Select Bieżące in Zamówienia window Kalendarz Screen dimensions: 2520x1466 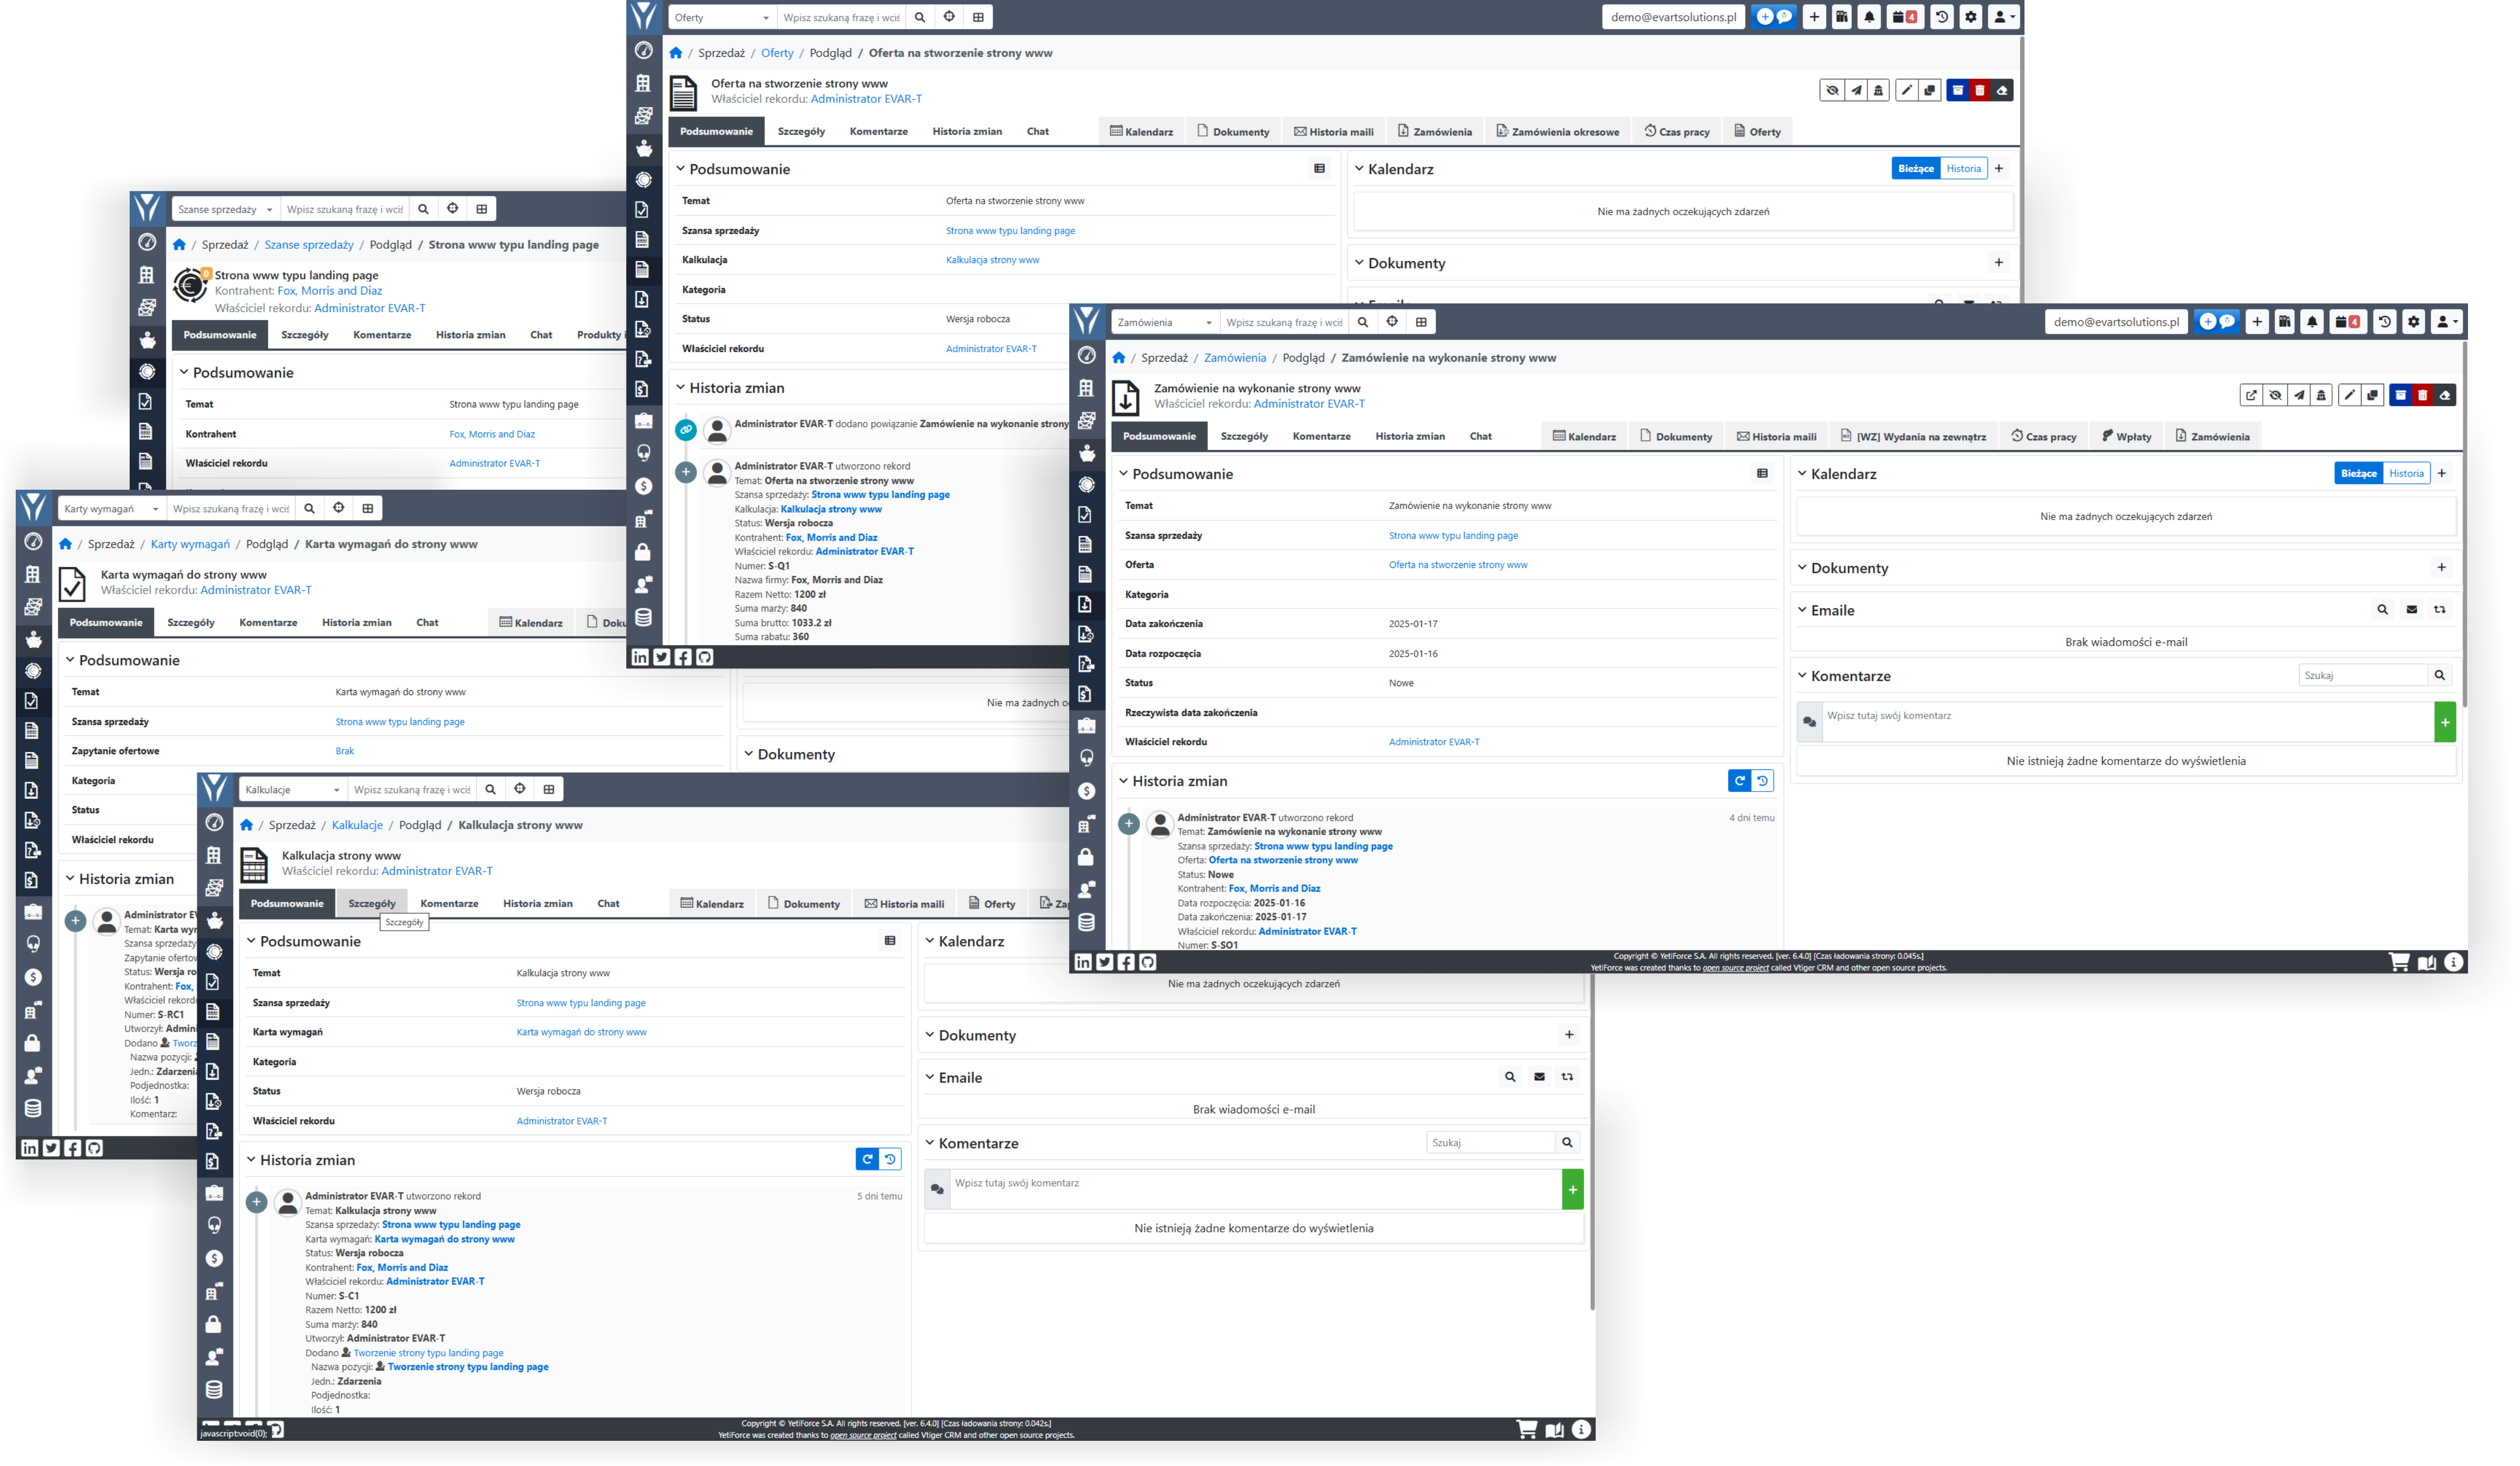(2358, 473)
